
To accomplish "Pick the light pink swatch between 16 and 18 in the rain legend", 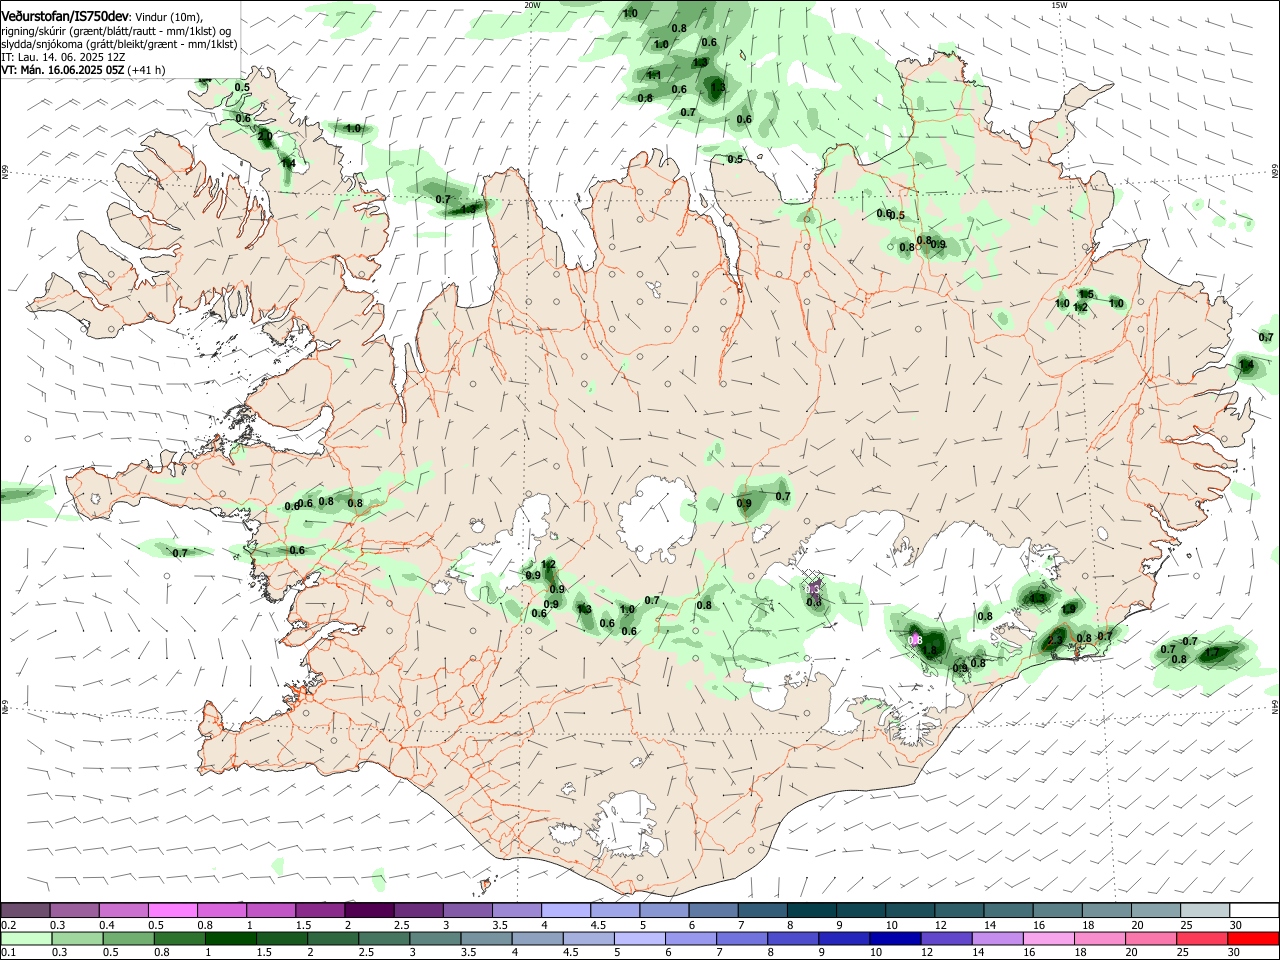I will coord(1049,938).
